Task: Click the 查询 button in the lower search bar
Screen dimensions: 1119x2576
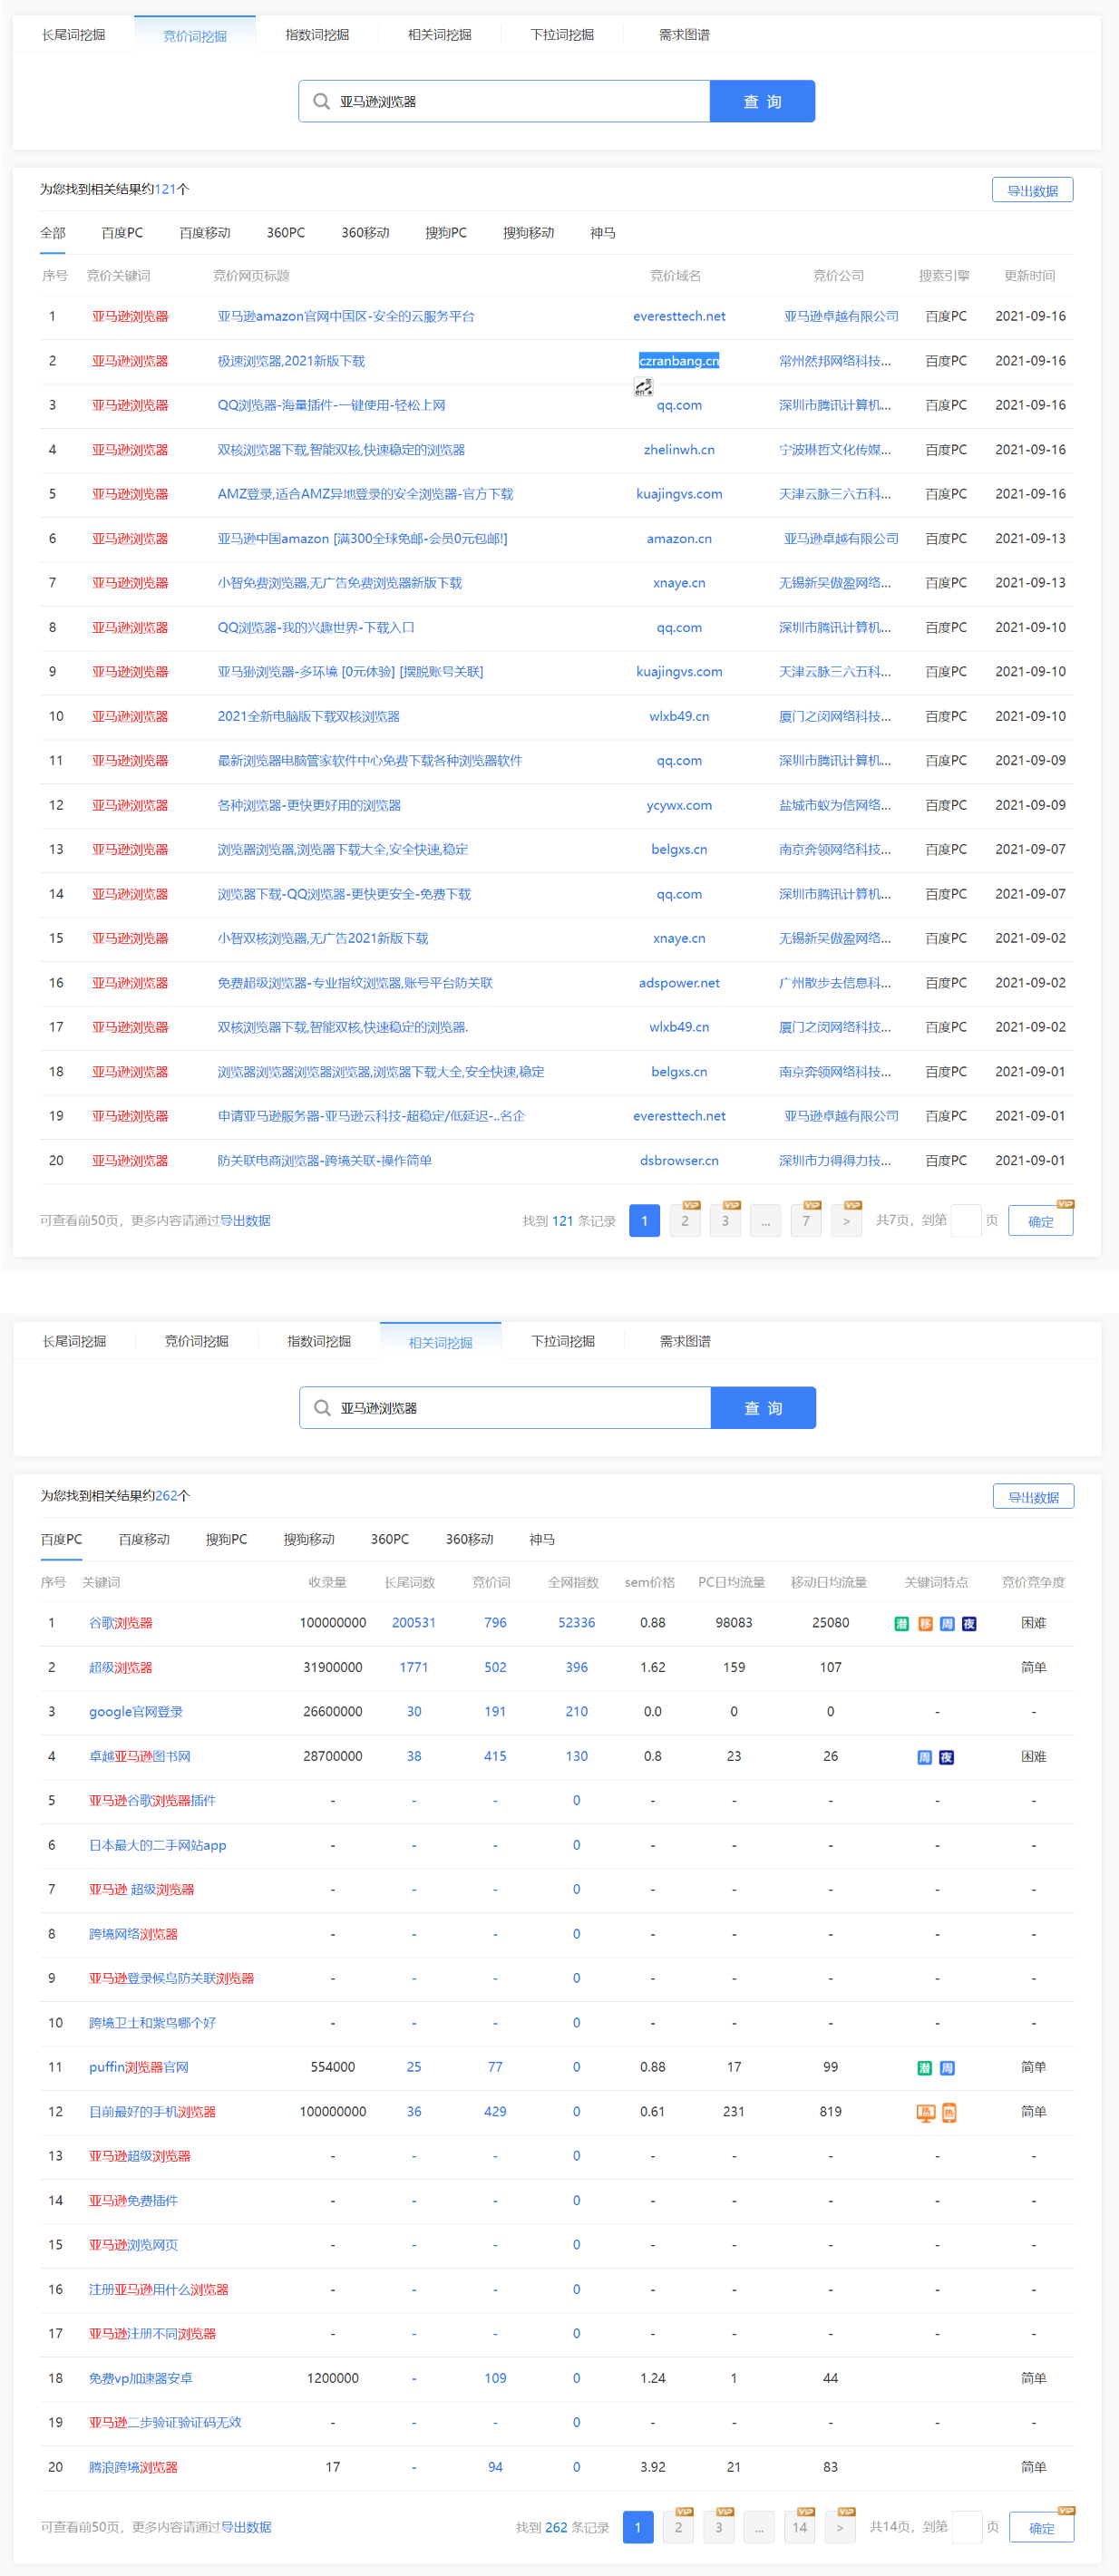Action: (x=763, y=1407)
